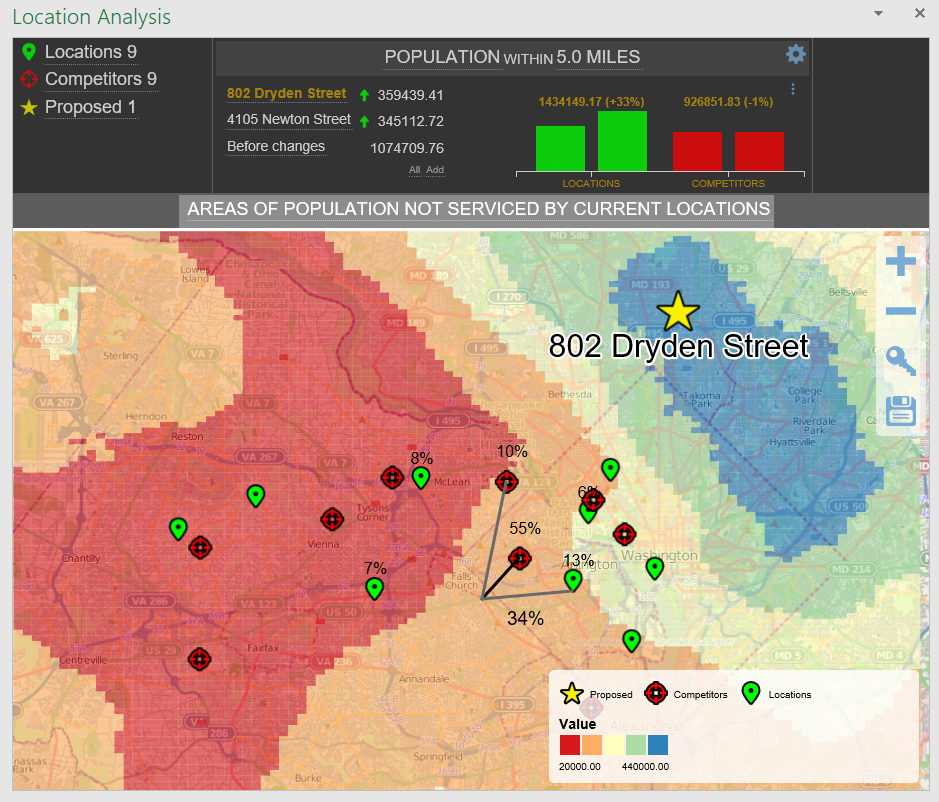
Task: Click the 34% label on the map
Action: (525, 618)
